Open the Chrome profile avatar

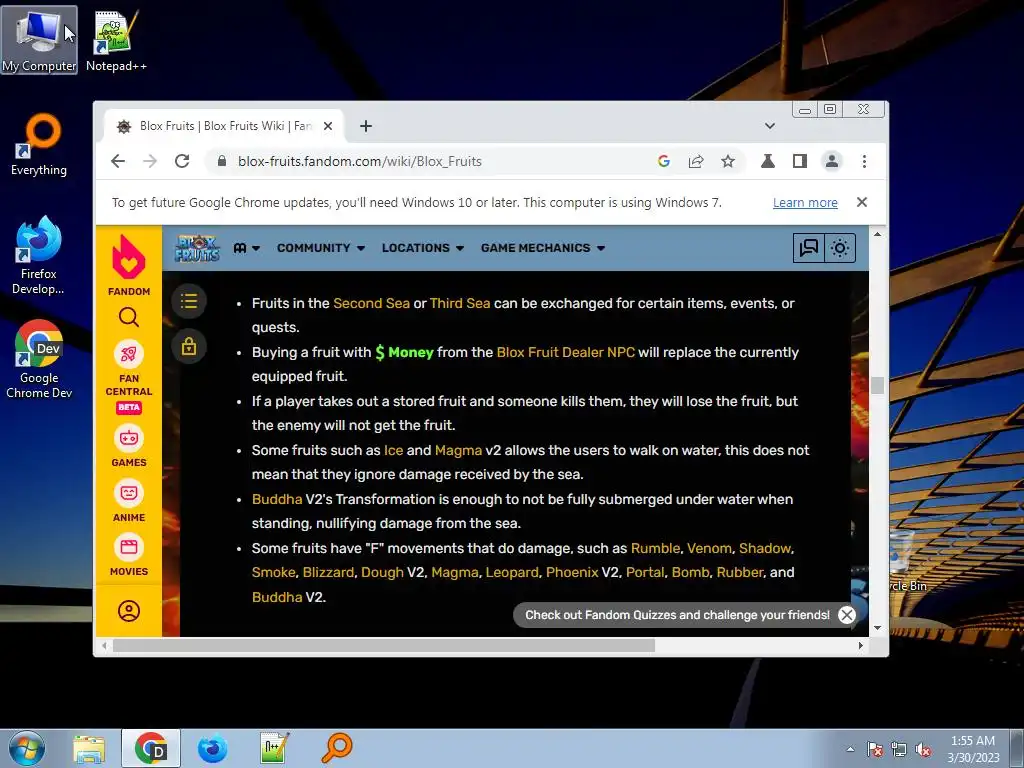pyautogui.click(x=832, y=161)
